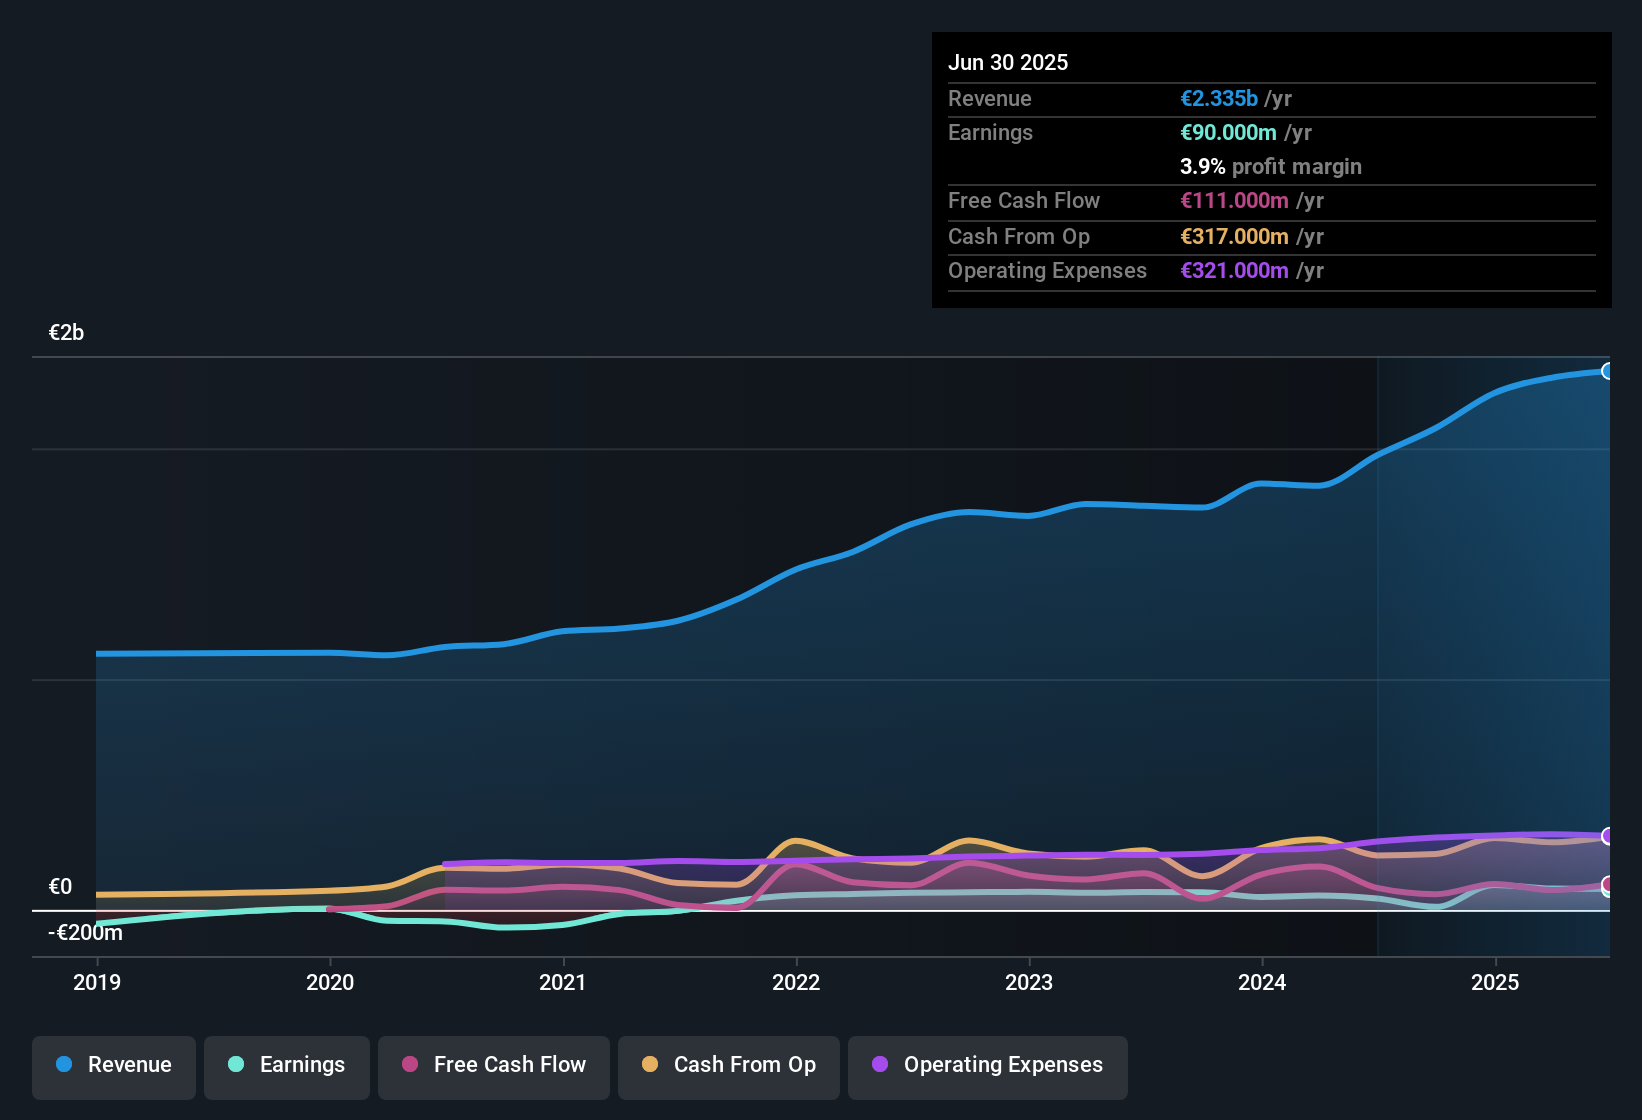Click the teal Earnings dot in the legend
This screenshot has height=1120, width=1642.
(x=236, y=1066)
